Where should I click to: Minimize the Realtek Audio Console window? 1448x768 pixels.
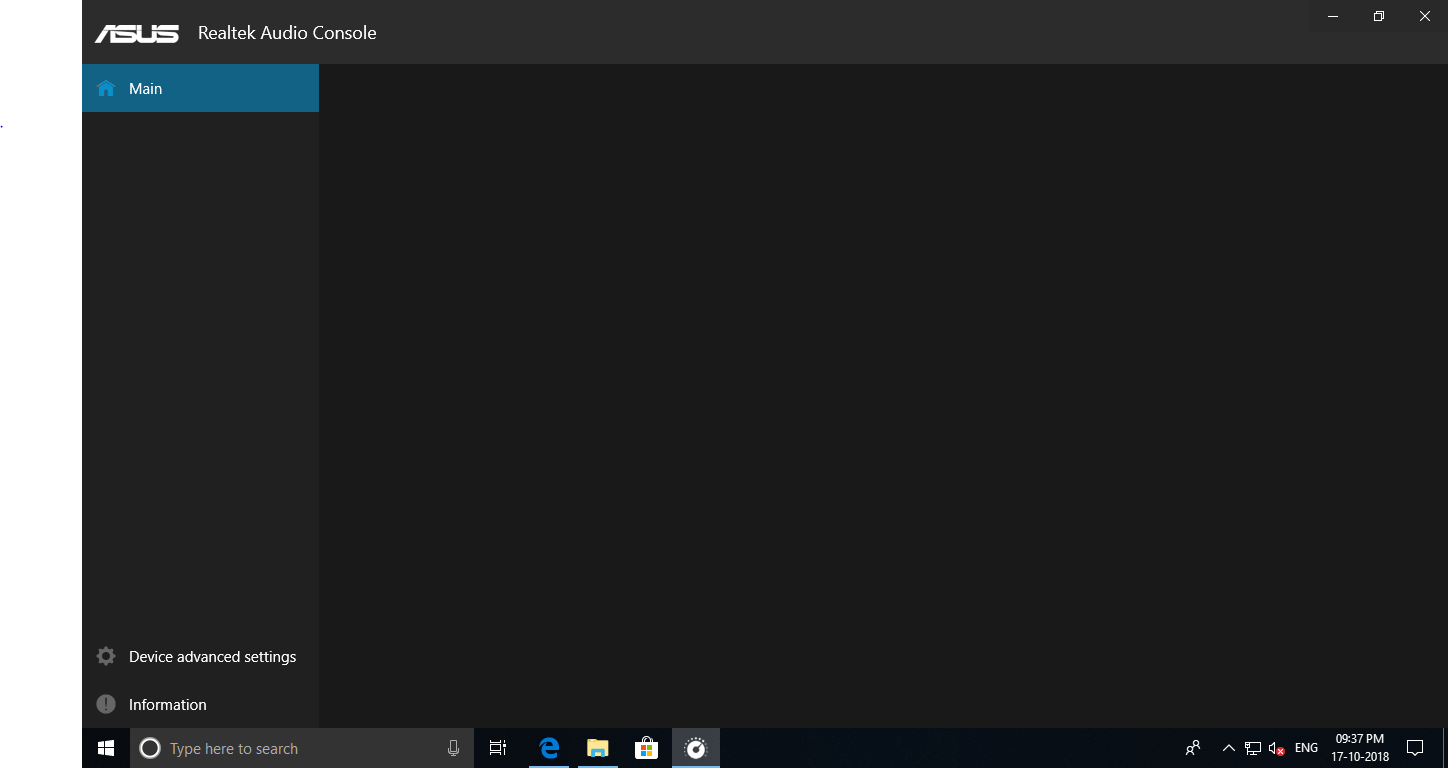coord(1333,16)
